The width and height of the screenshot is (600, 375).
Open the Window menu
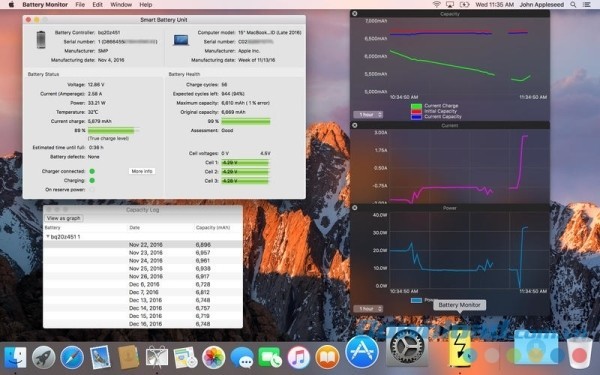[121, 5]
